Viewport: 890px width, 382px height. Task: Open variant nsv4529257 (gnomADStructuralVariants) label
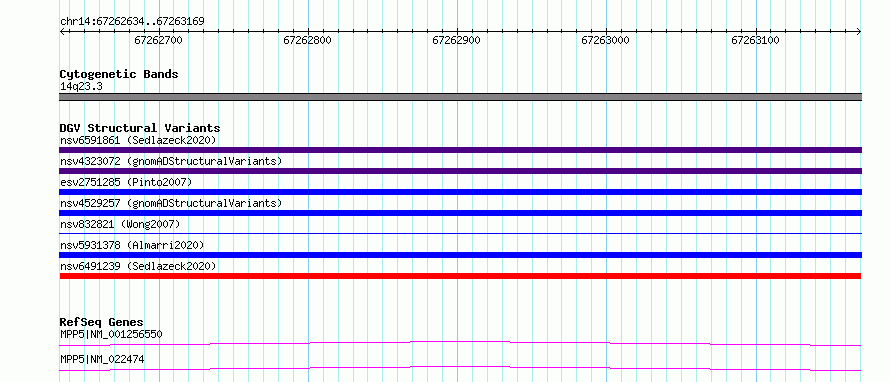171,203
